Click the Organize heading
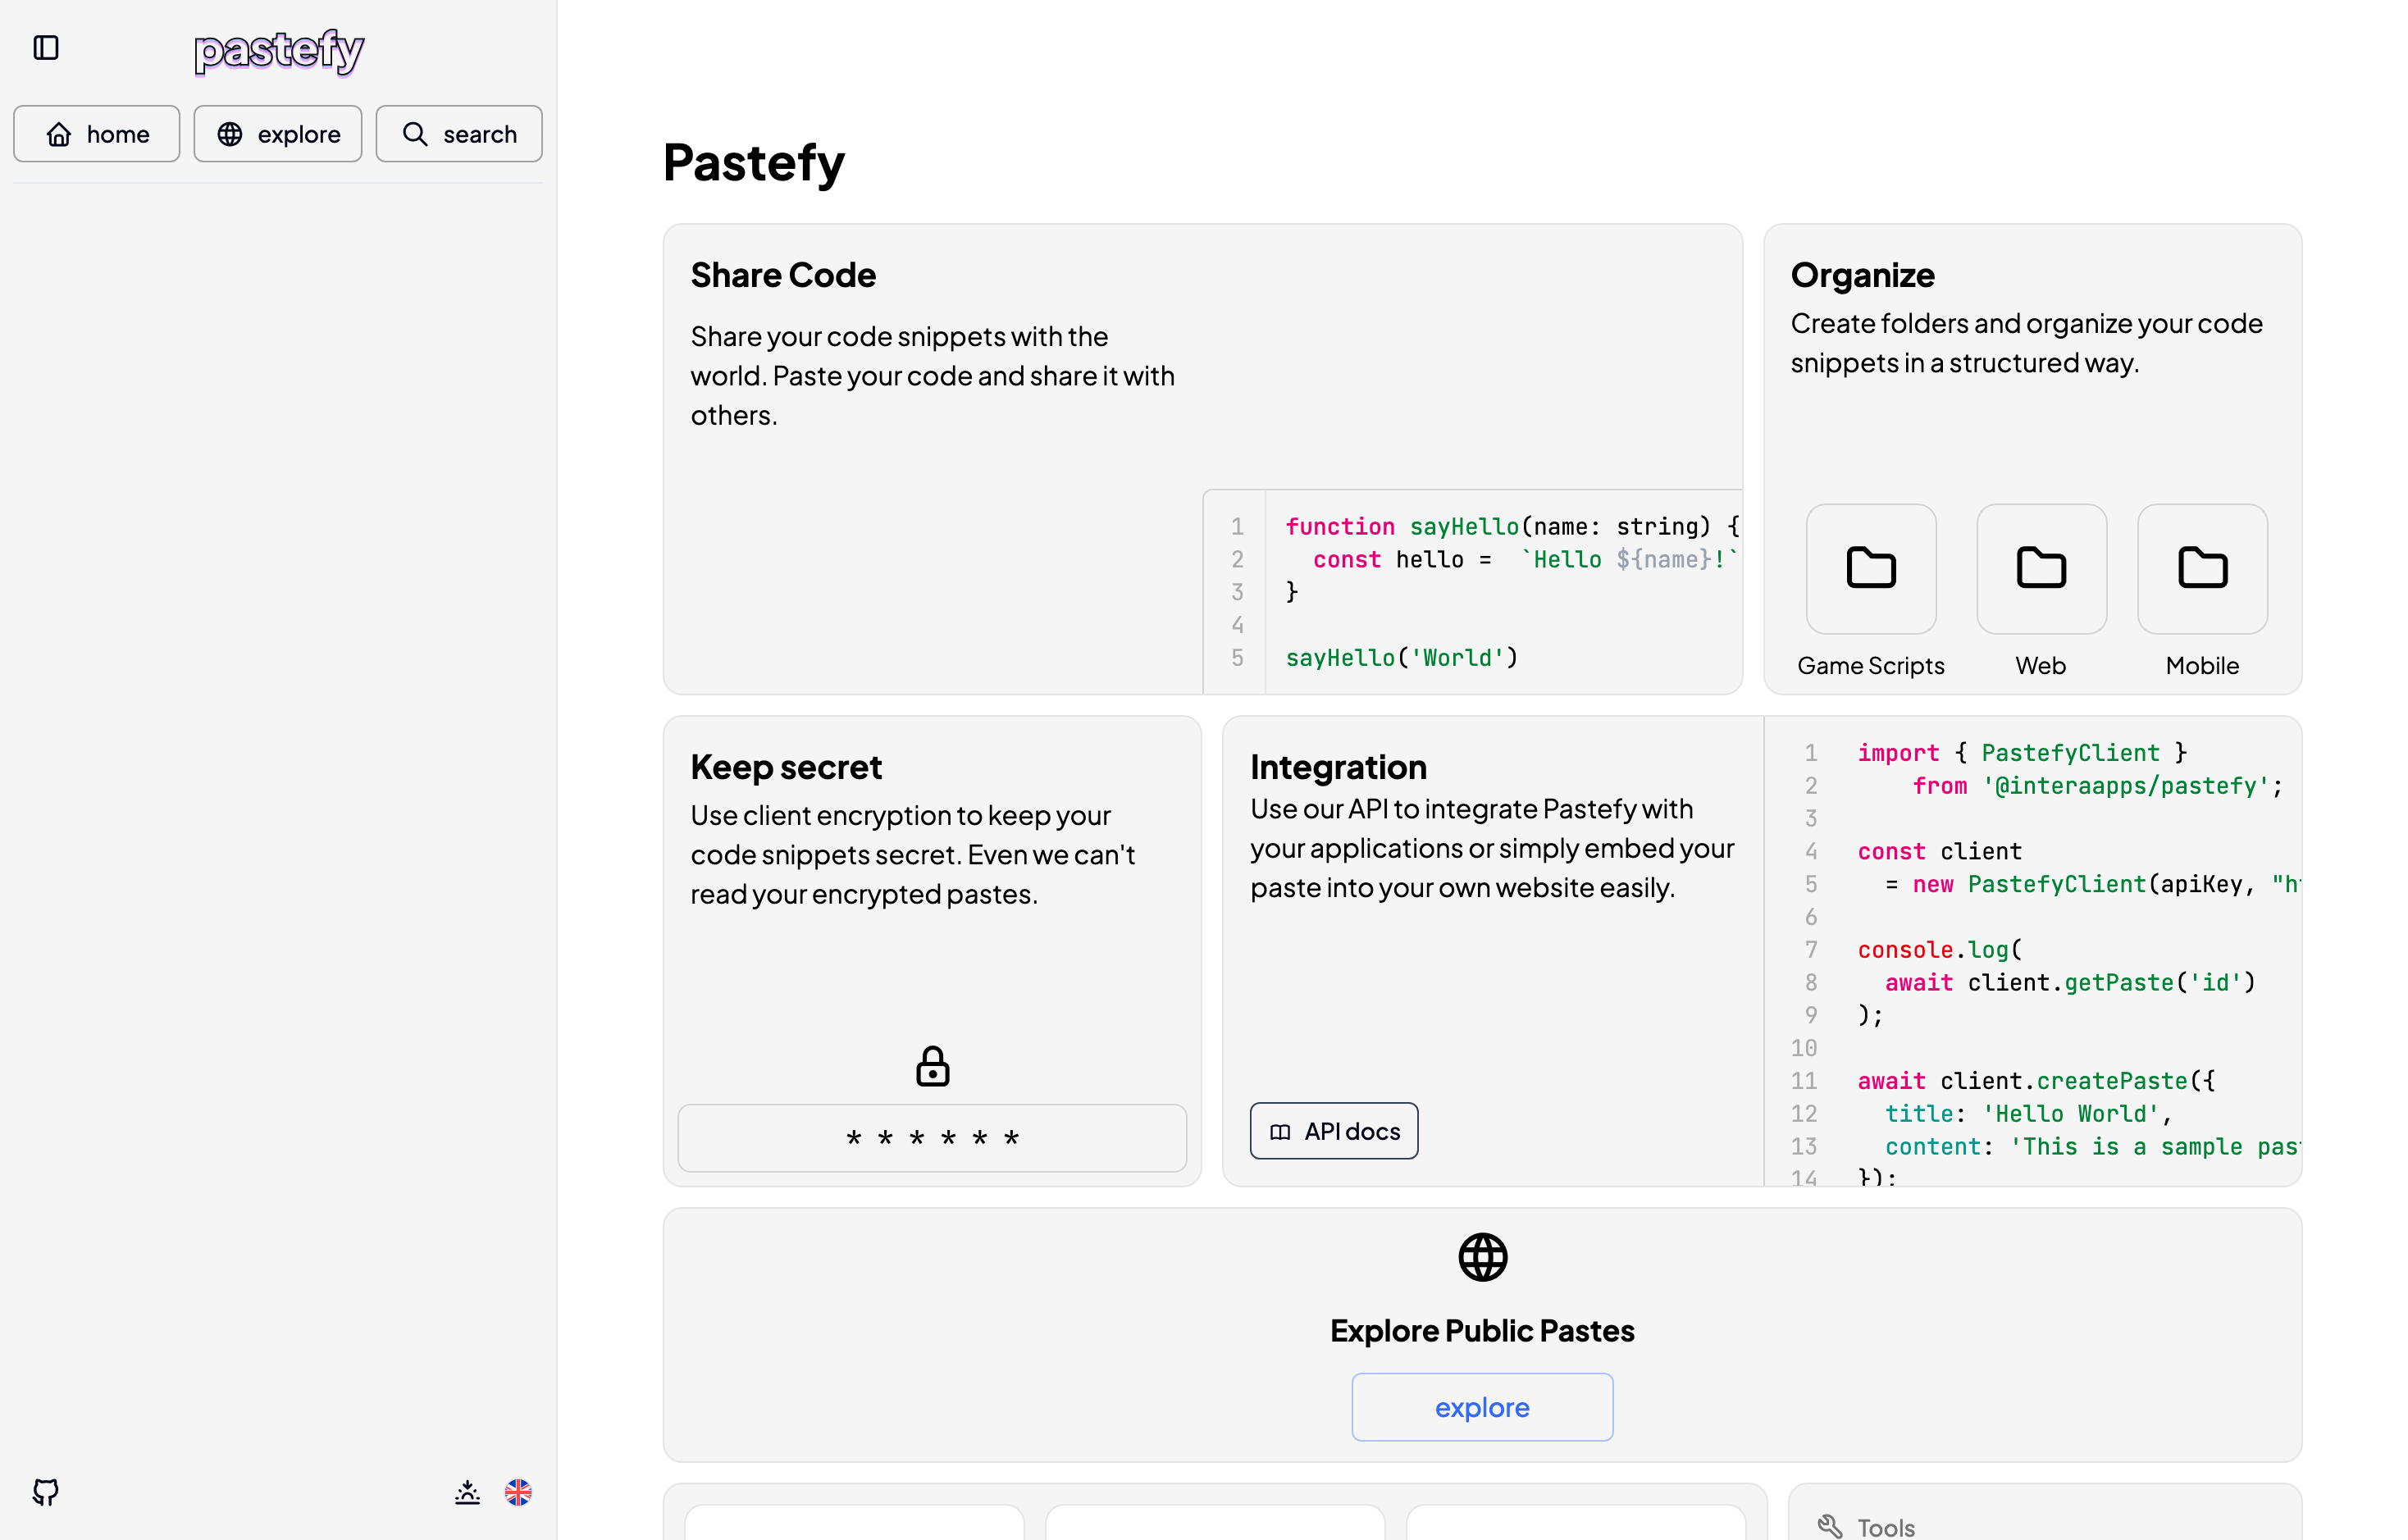Viewport: 2408px width, 1540px height. (1862, 275)
